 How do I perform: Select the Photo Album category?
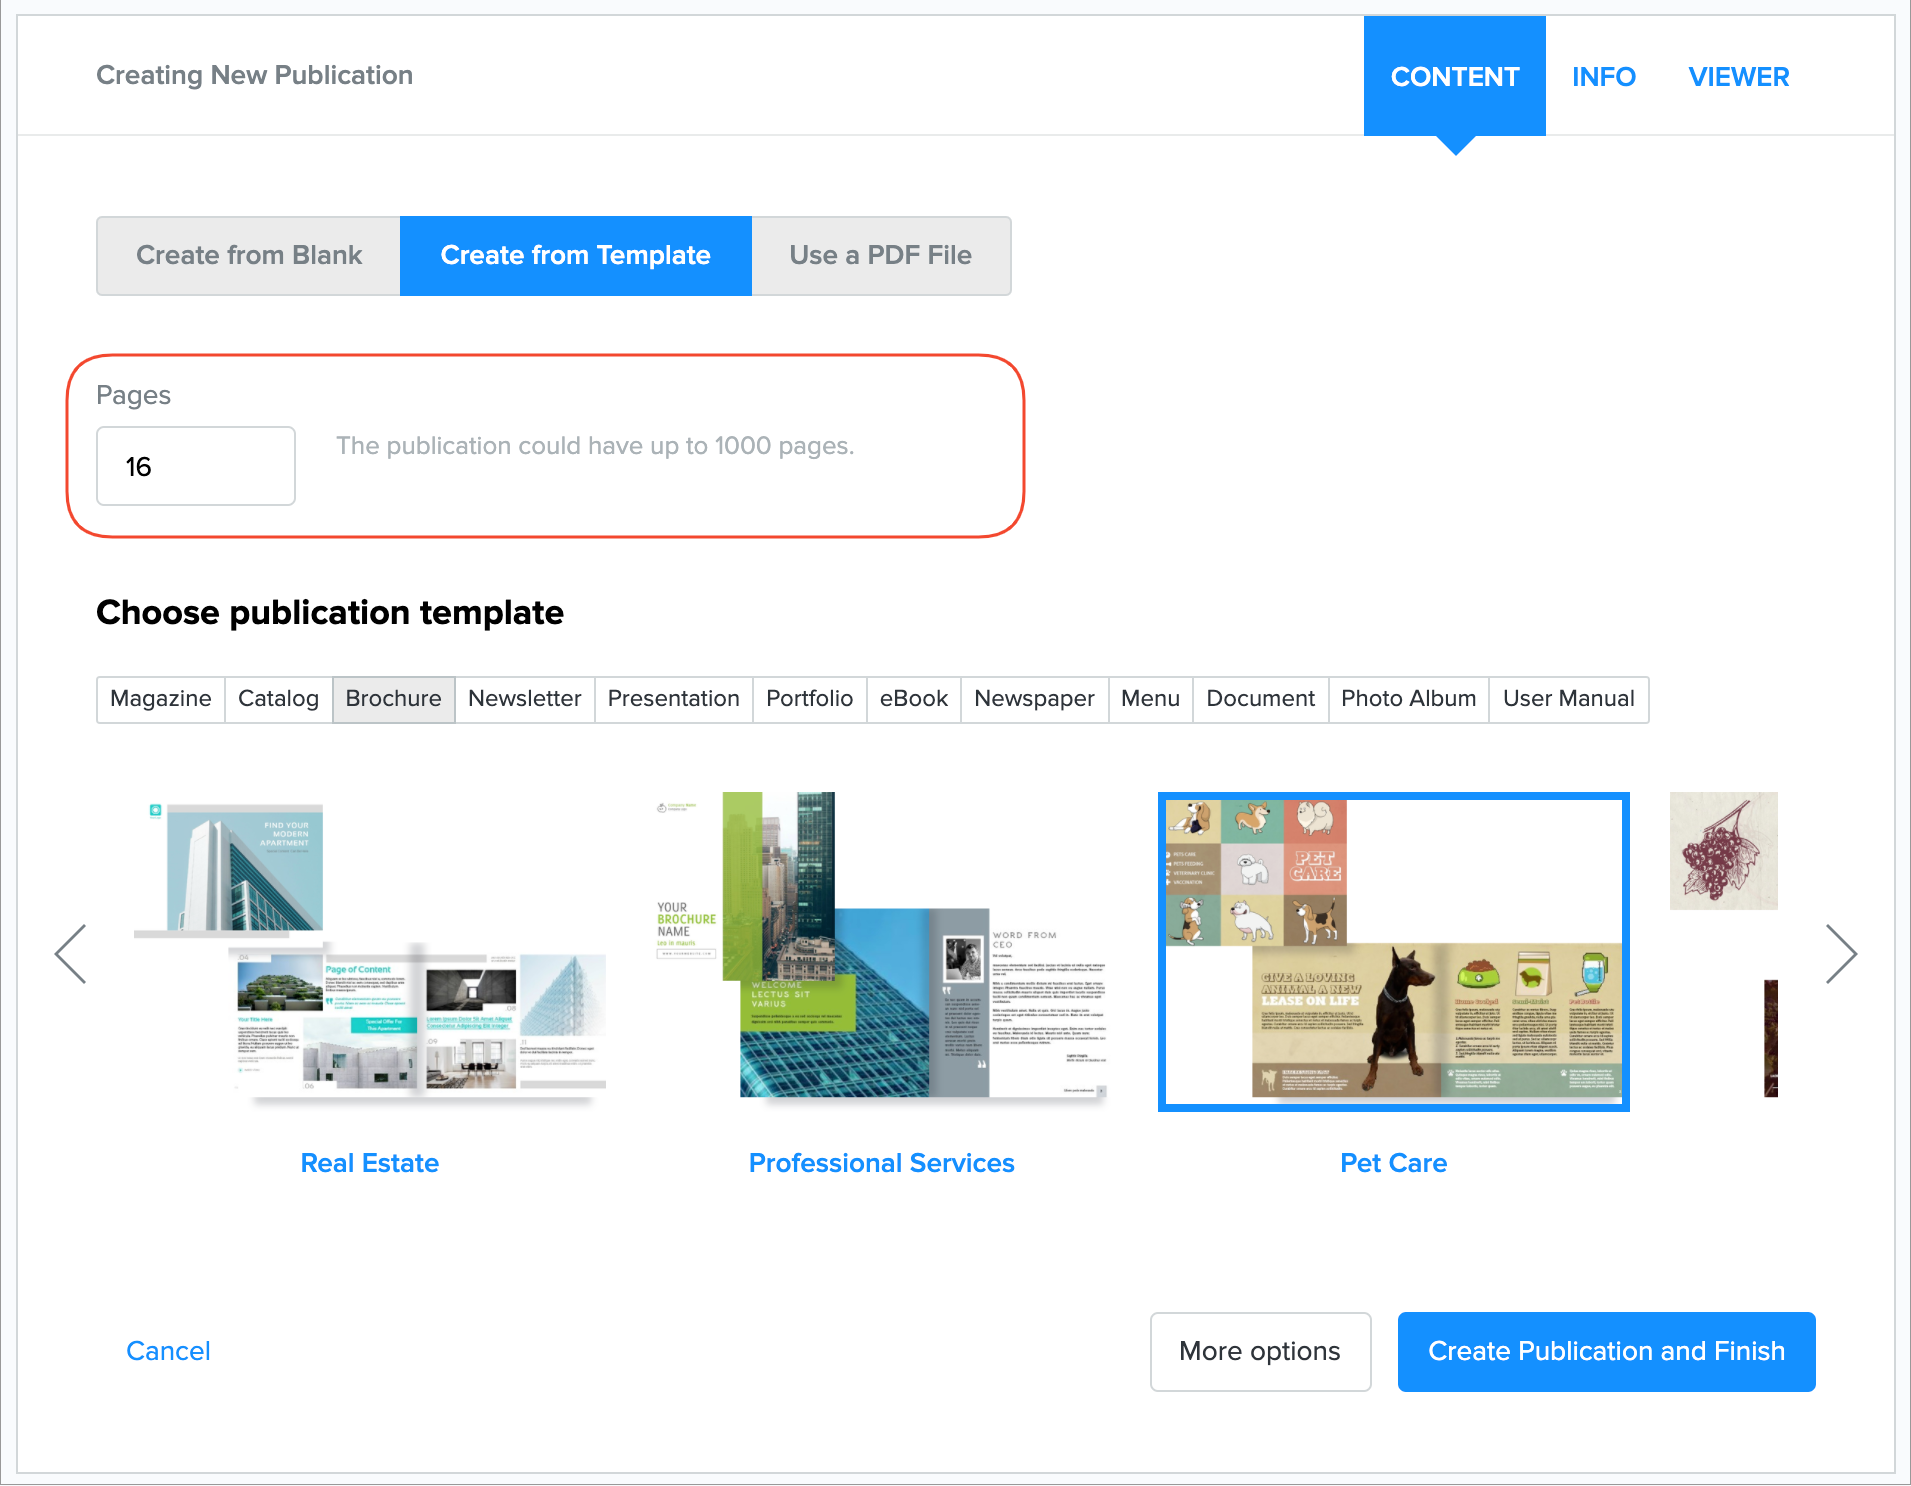[x=1408, y=699]
